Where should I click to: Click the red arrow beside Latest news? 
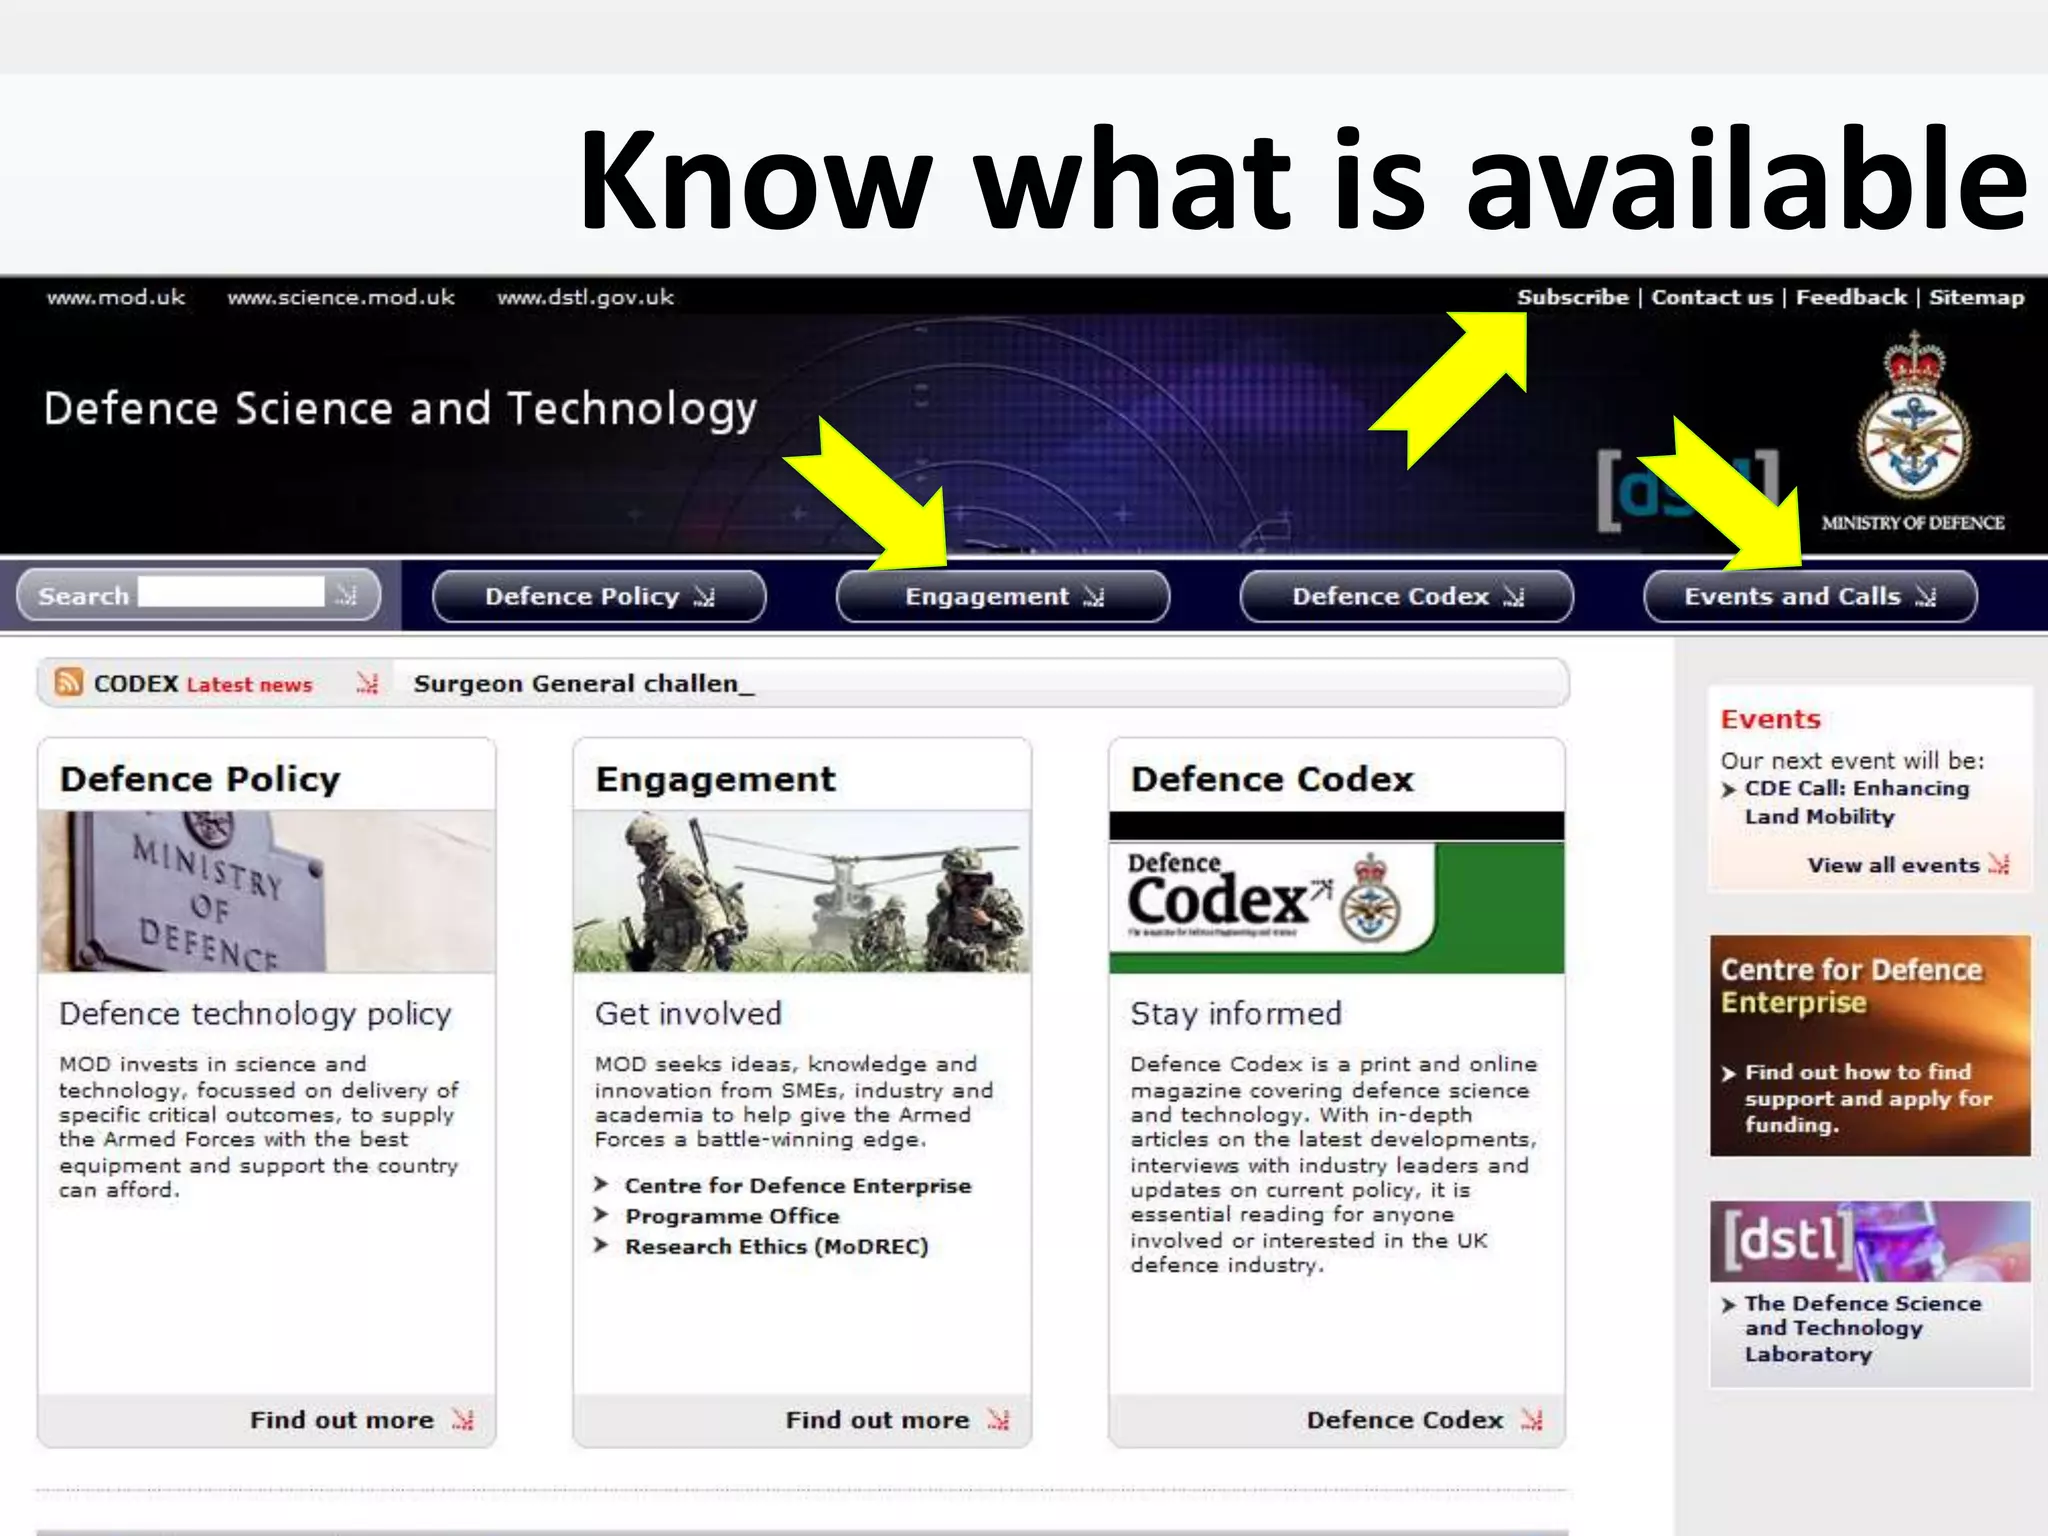coord(367,683)
